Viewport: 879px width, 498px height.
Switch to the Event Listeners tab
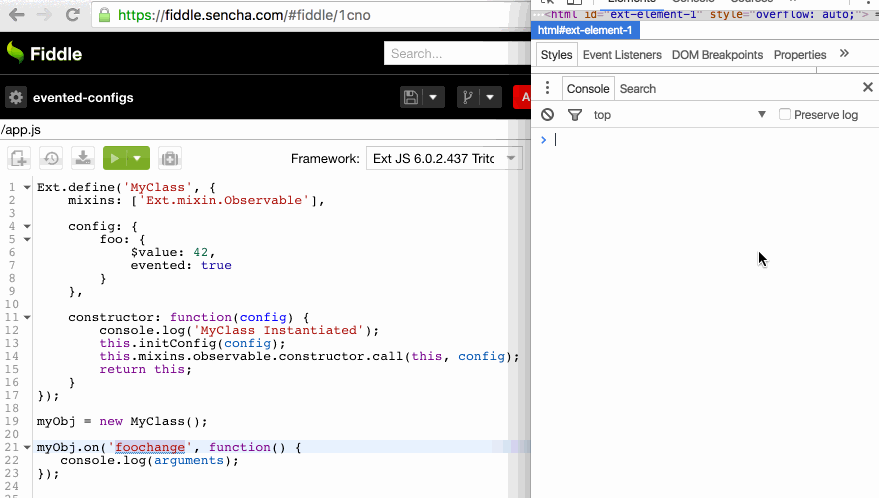(622, 55)
